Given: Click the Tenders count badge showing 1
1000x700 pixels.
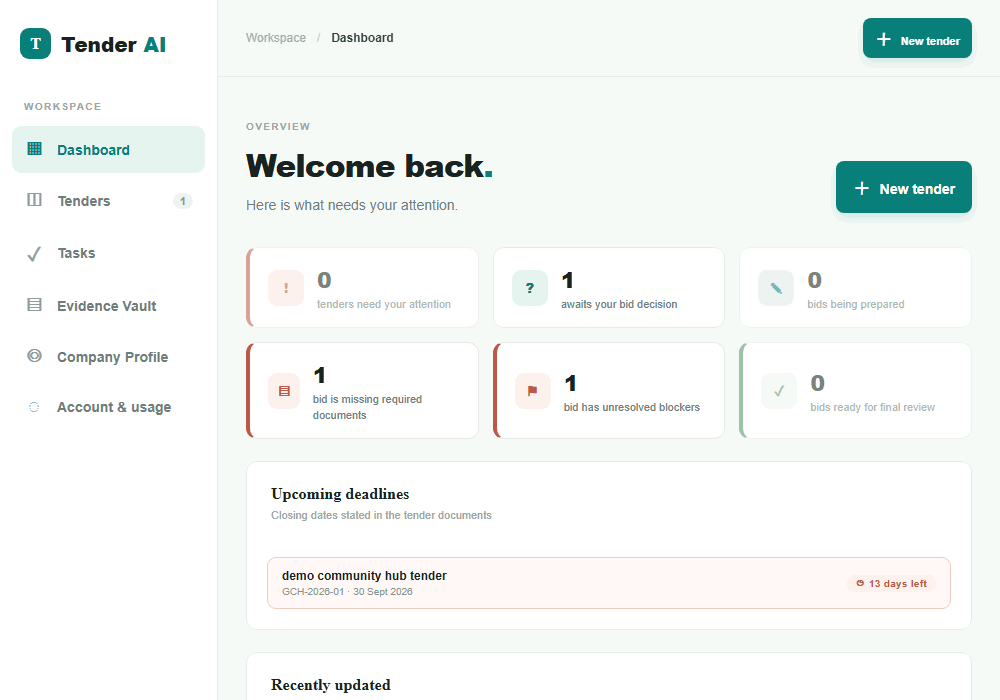Looking at the screenshot, I should coord(182,201).
